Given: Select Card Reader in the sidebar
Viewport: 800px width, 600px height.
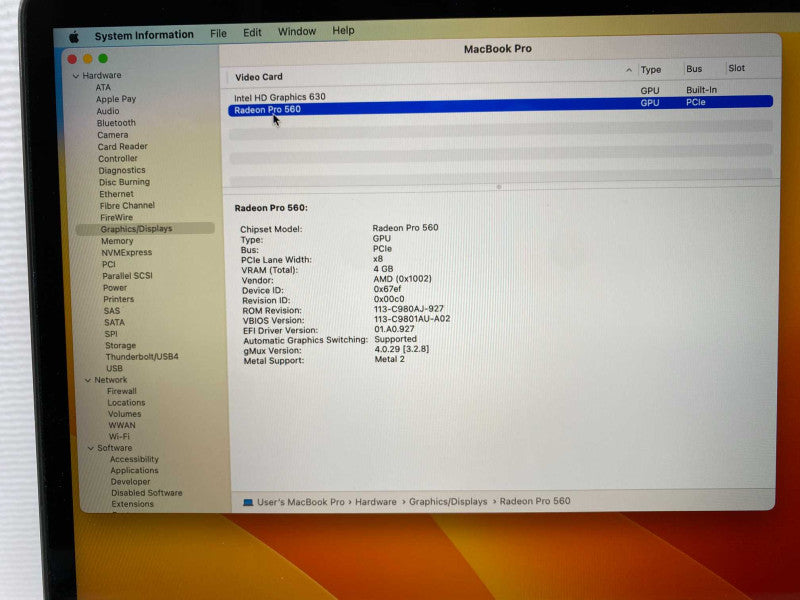Looking at the screenshot, I should [122, 146].
